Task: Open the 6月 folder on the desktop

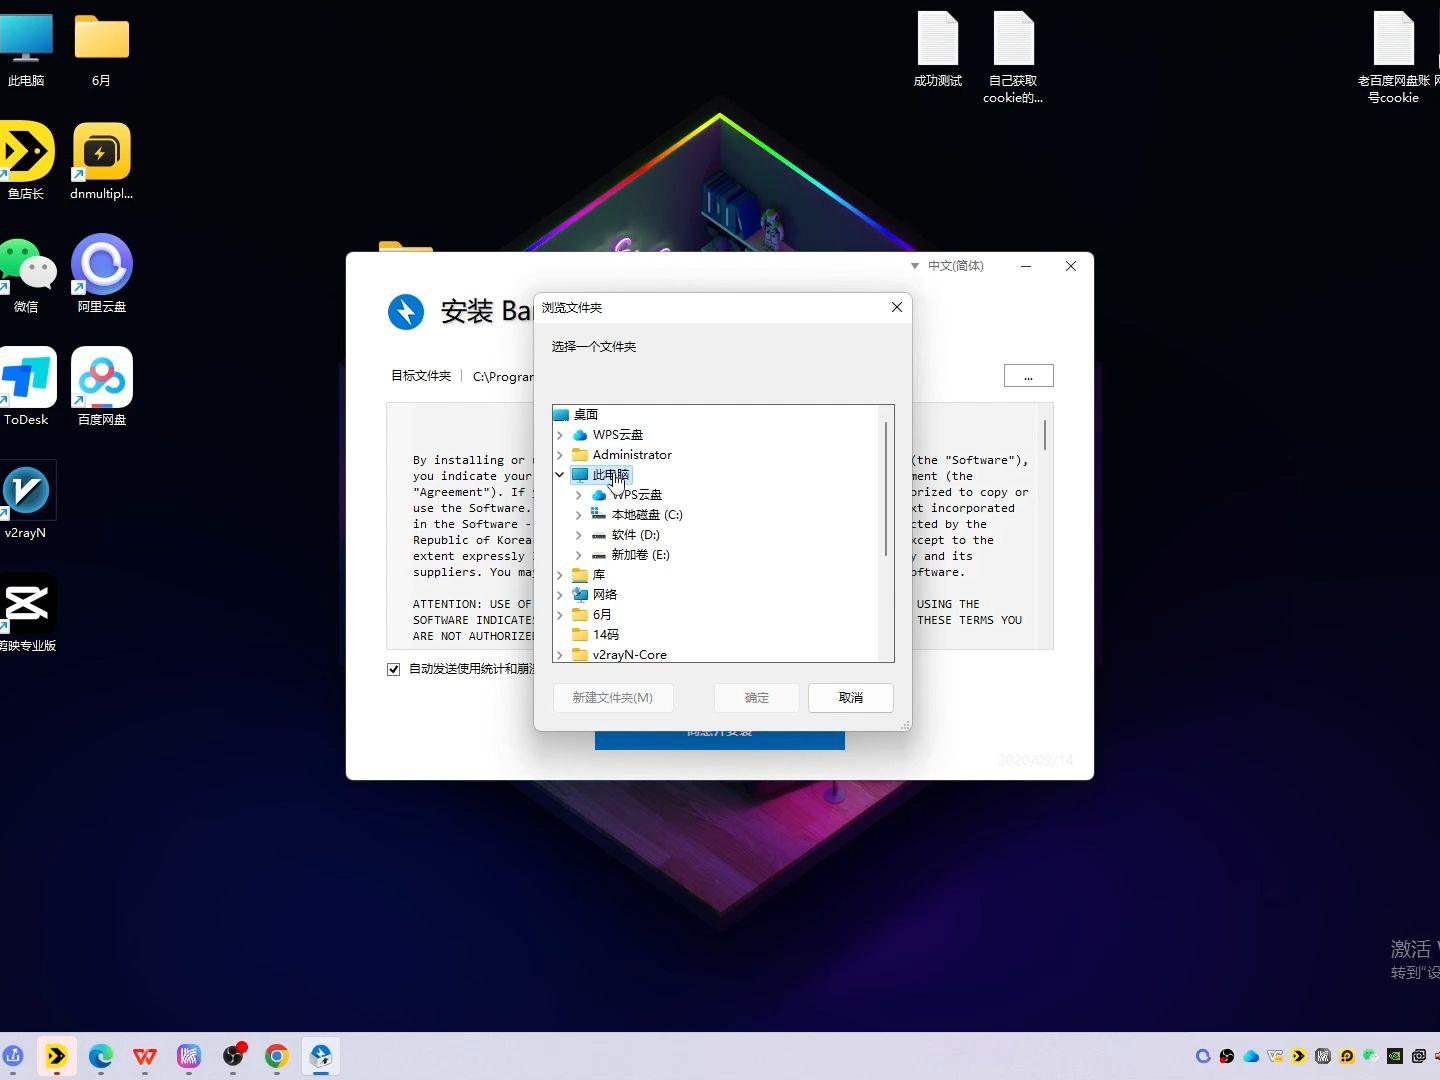Action: click(x=101, y=50)
